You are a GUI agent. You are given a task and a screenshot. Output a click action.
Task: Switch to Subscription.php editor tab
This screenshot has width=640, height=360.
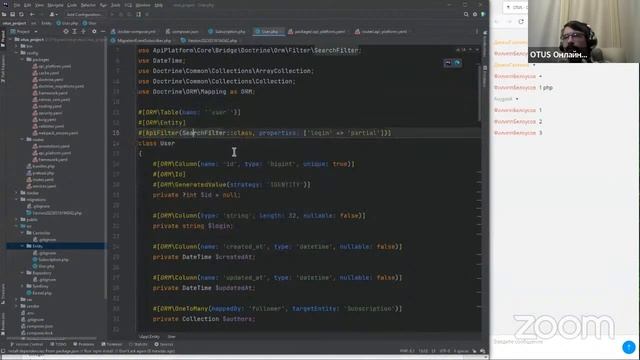[227, 31]
